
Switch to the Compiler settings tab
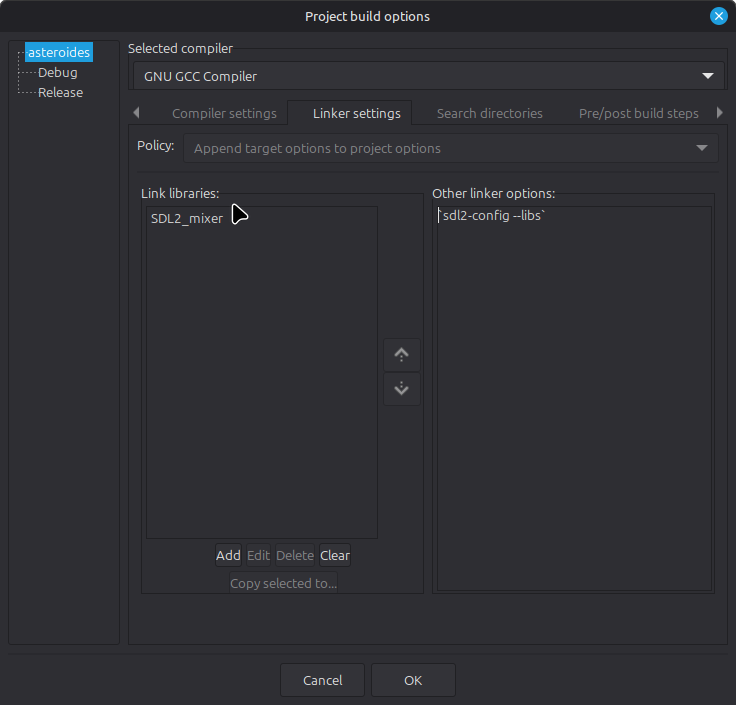224,113
